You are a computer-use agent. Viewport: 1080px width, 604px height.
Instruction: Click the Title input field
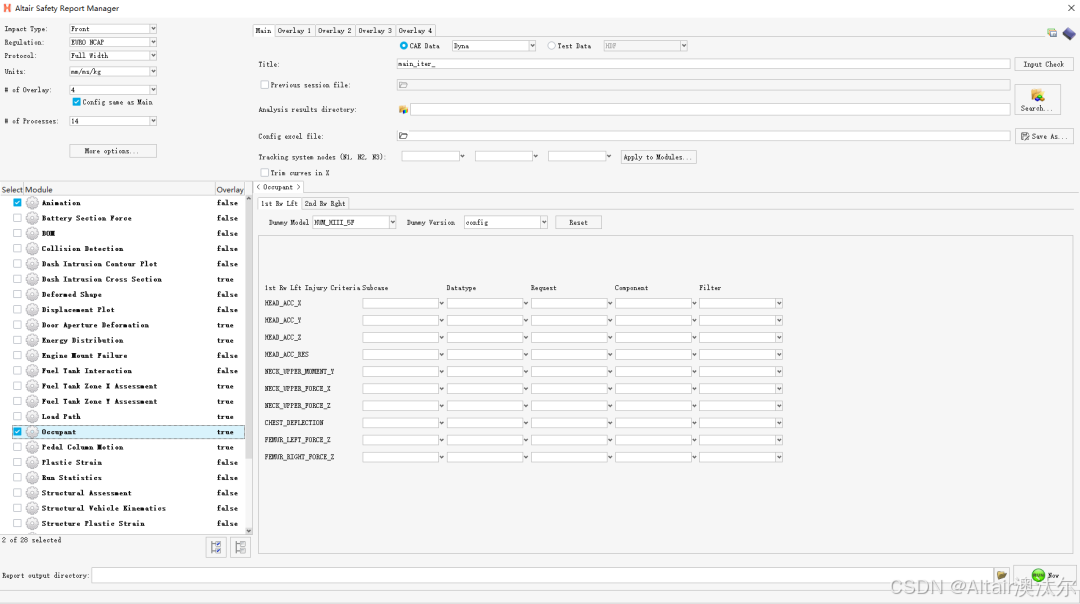click(703, 64)
